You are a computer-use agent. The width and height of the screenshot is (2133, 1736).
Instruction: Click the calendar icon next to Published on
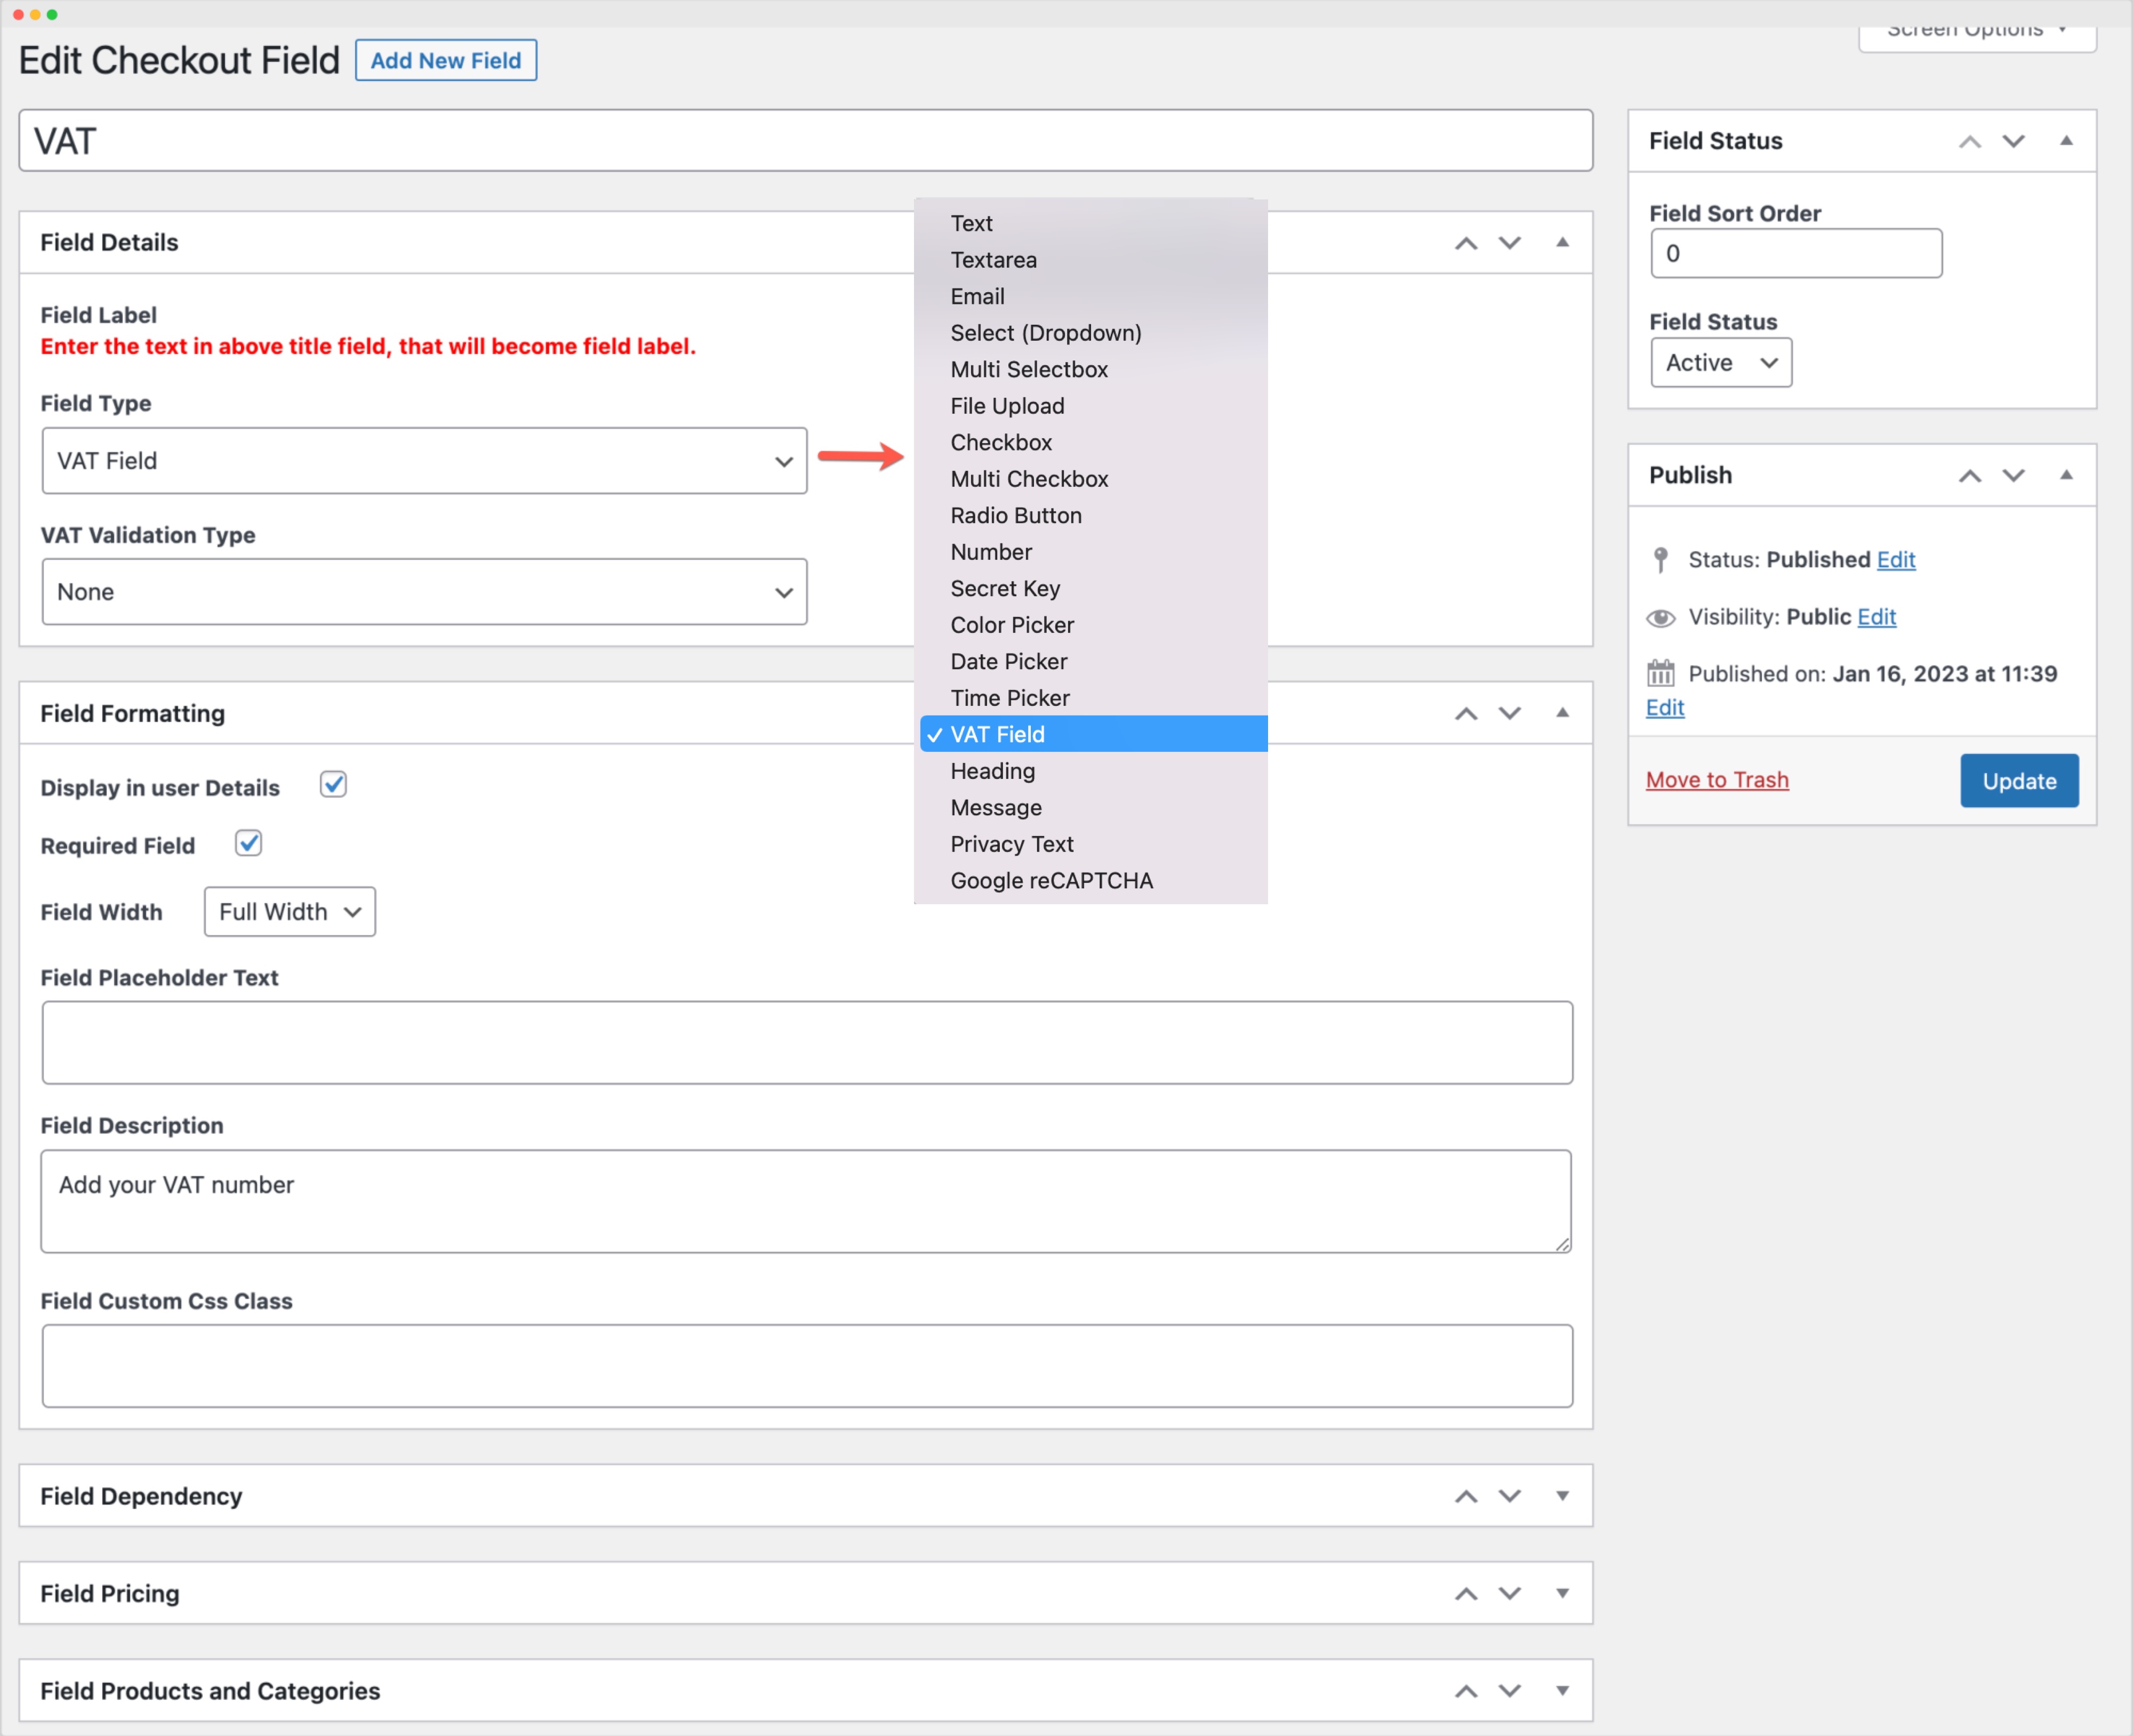[1661, 673]
